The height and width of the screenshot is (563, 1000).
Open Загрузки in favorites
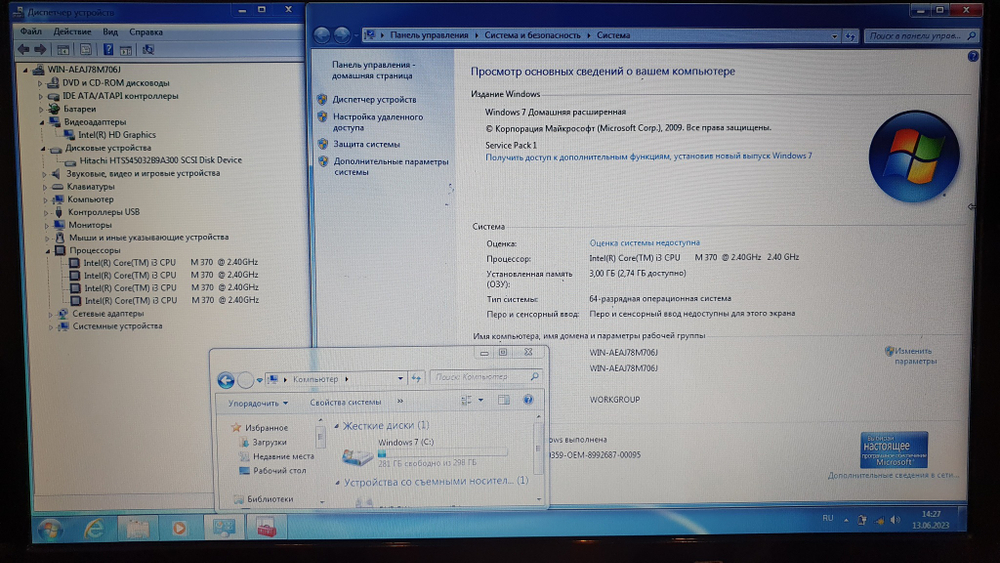click(269, 442)
